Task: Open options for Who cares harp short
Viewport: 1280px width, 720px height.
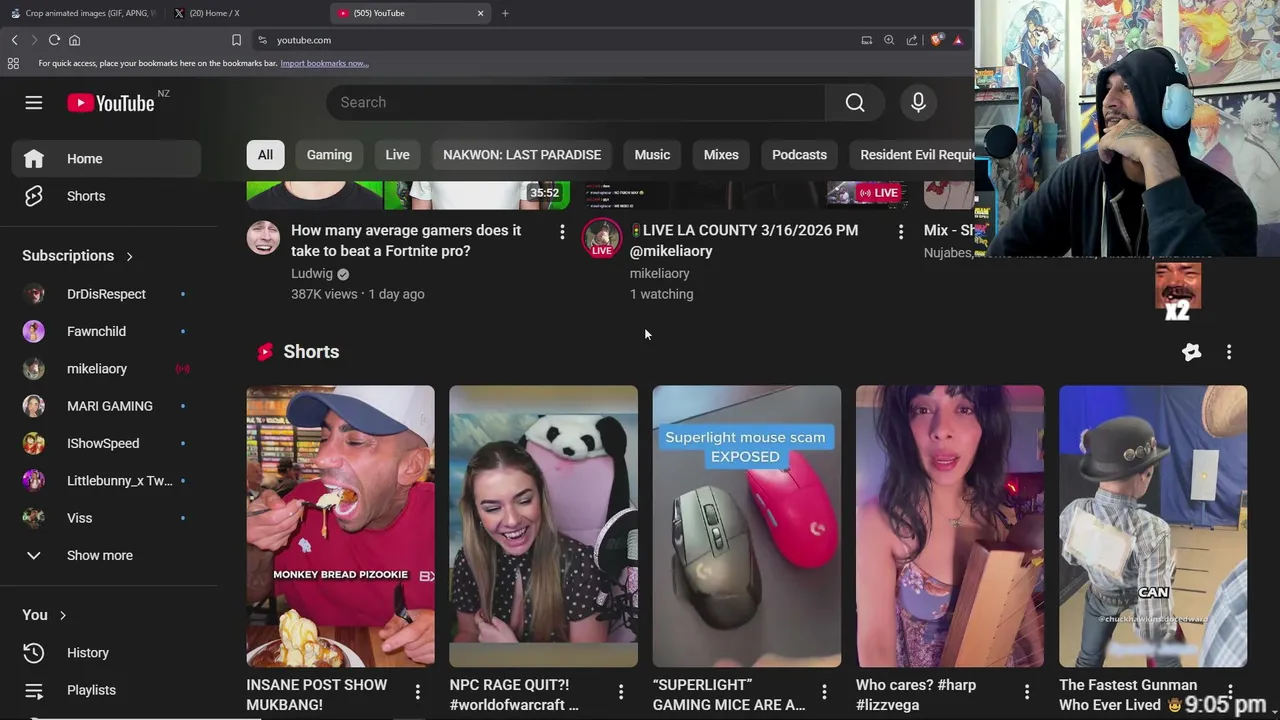Action: 1027,692
